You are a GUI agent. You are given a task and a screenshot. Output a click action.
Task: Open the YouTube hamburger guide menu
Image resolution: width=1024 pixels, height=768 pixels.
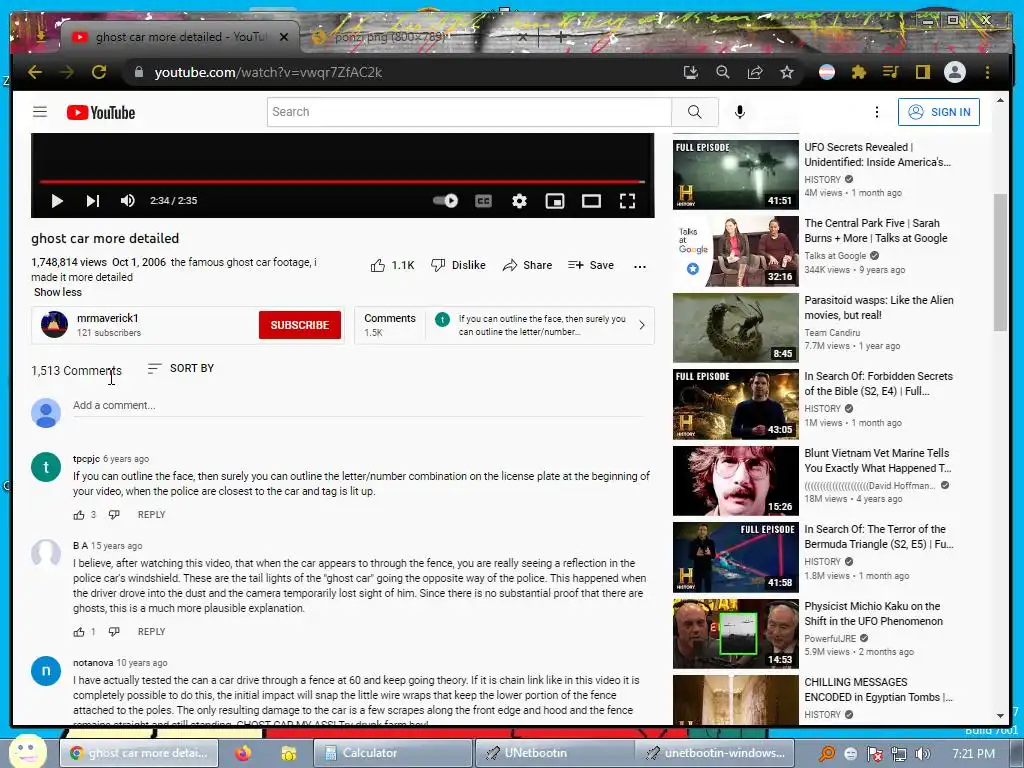point(40,112)
